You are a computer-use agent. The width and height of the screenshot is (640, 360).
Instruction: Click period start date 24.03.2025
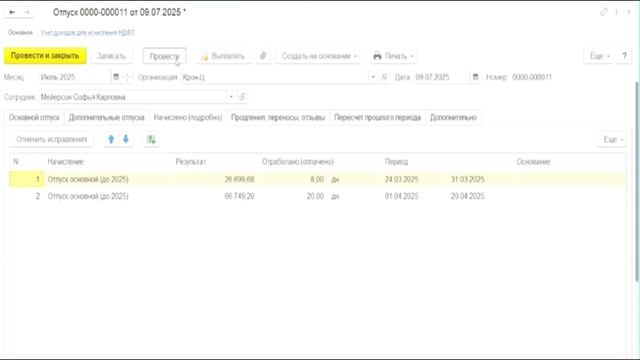(x=402, y=179)
